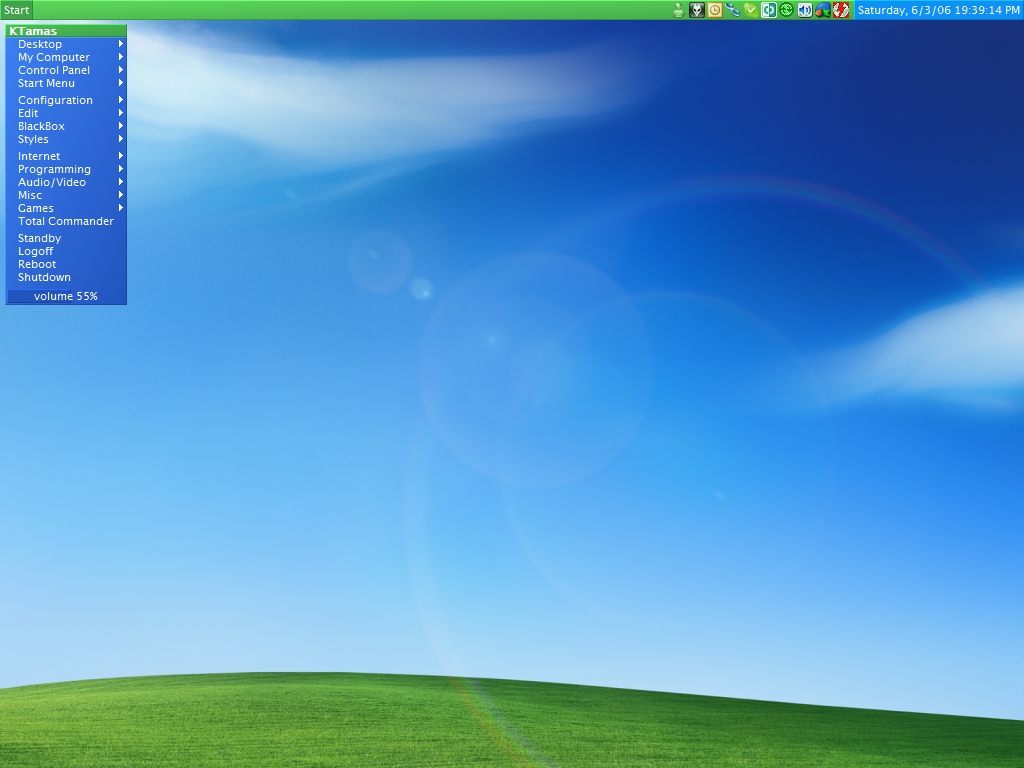The width and height of the screenshot is (1024, 768).
Task: Expand the Internet submenu arrow
Action: (121, 156)
